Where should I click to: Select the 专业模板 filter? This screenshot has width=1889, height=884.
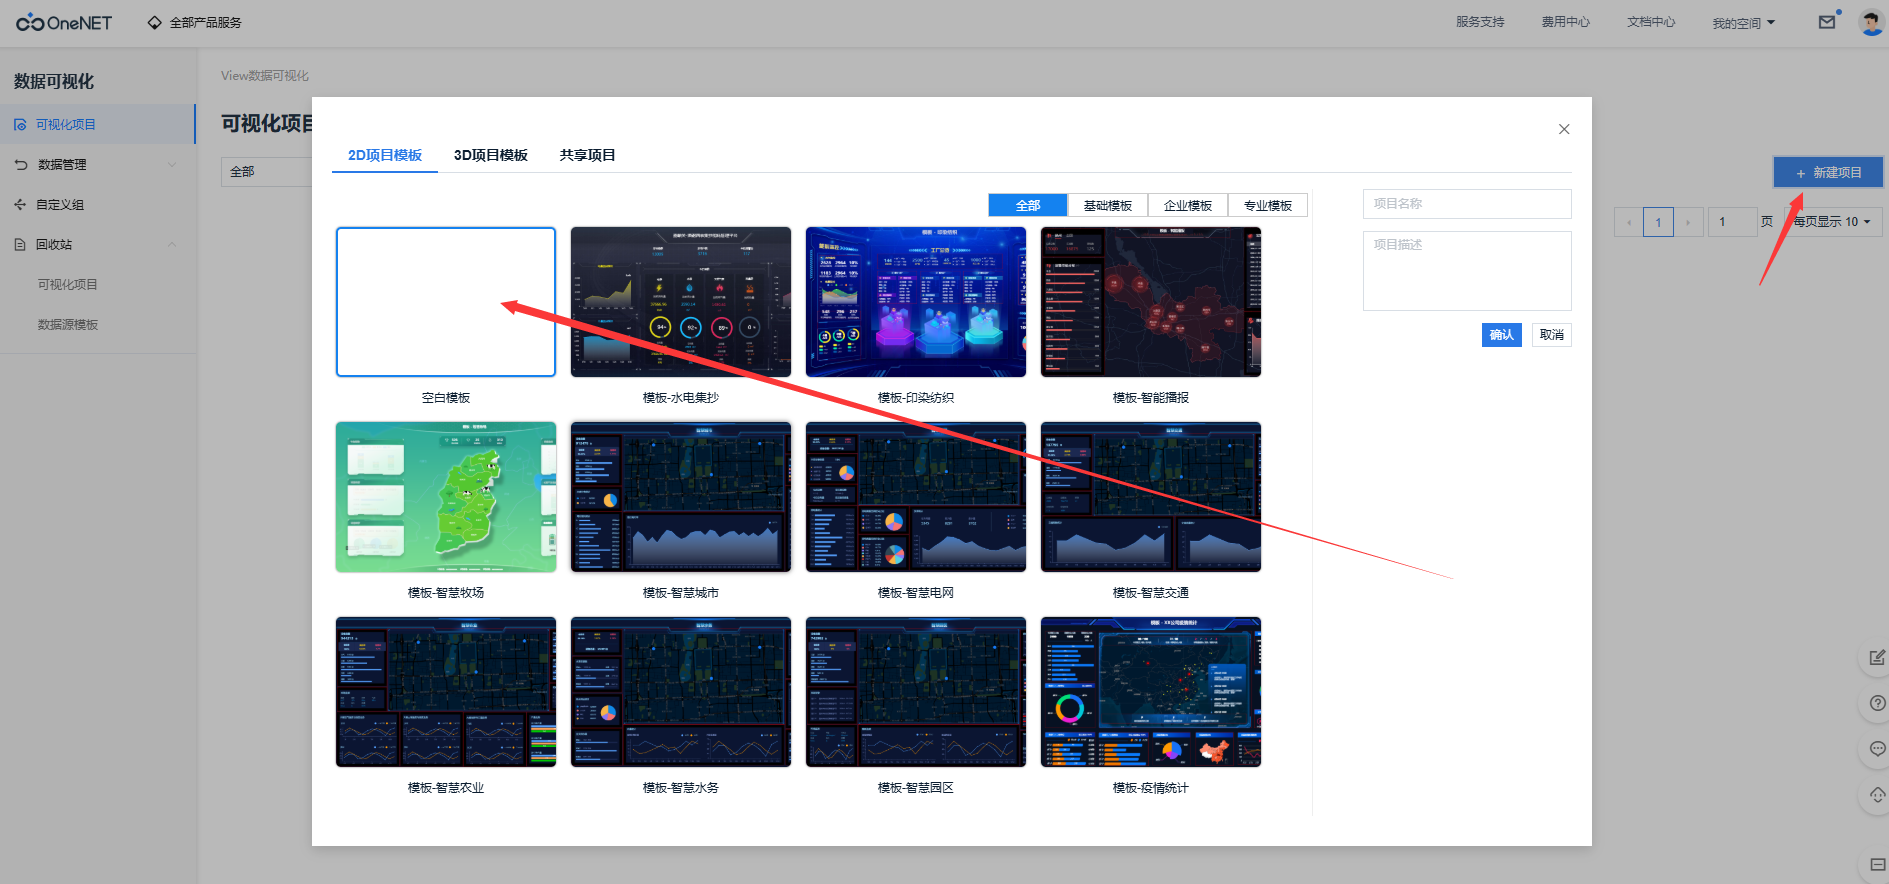tap(1267, 205)
